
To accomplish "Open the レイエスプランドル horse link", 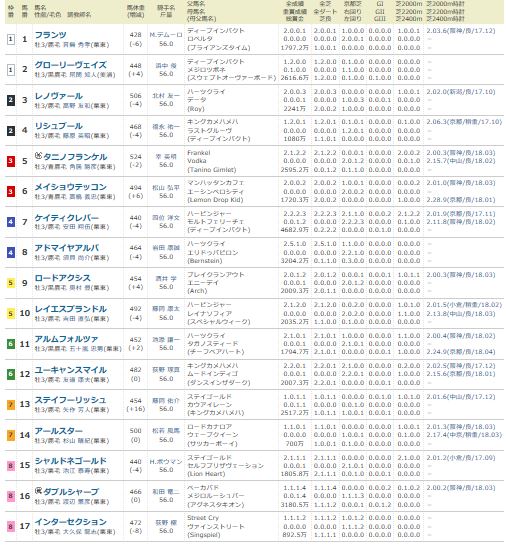I will [x=71, y=309].
